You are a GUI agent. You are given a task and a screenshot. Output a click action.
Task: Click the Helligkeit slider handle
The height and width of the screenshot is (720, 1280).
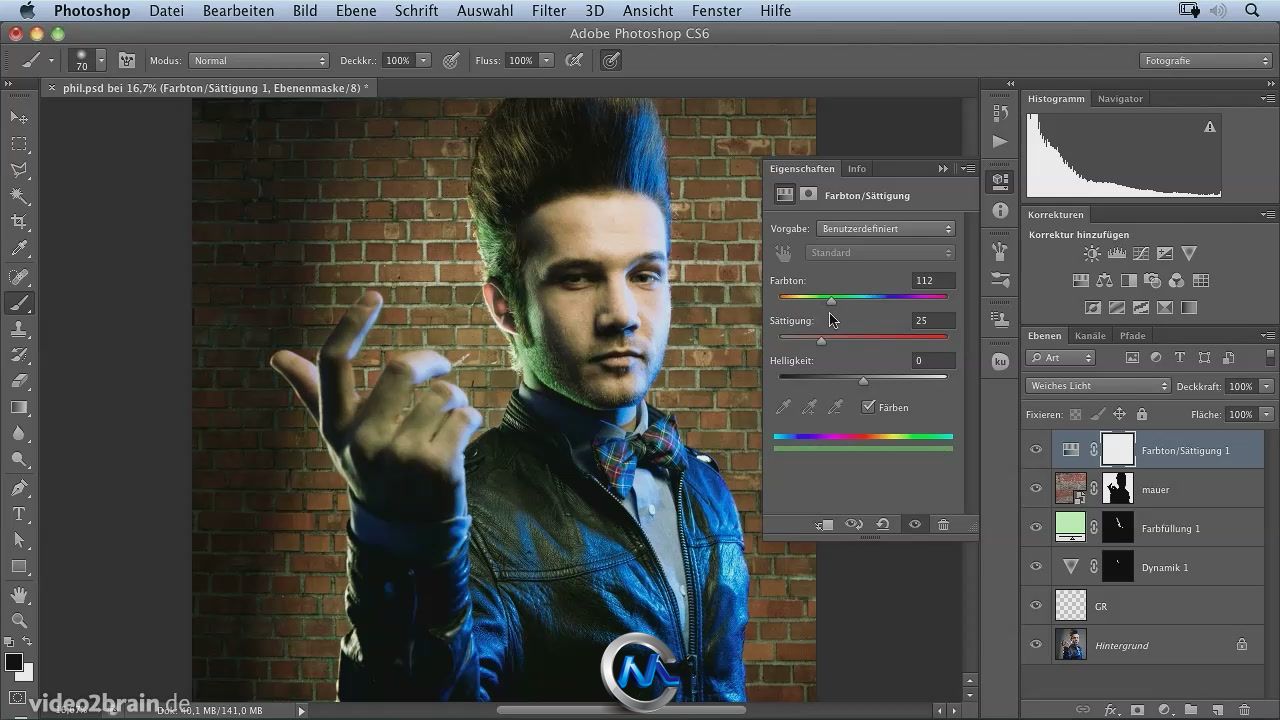pyautogui.click(x=863, y=381)
